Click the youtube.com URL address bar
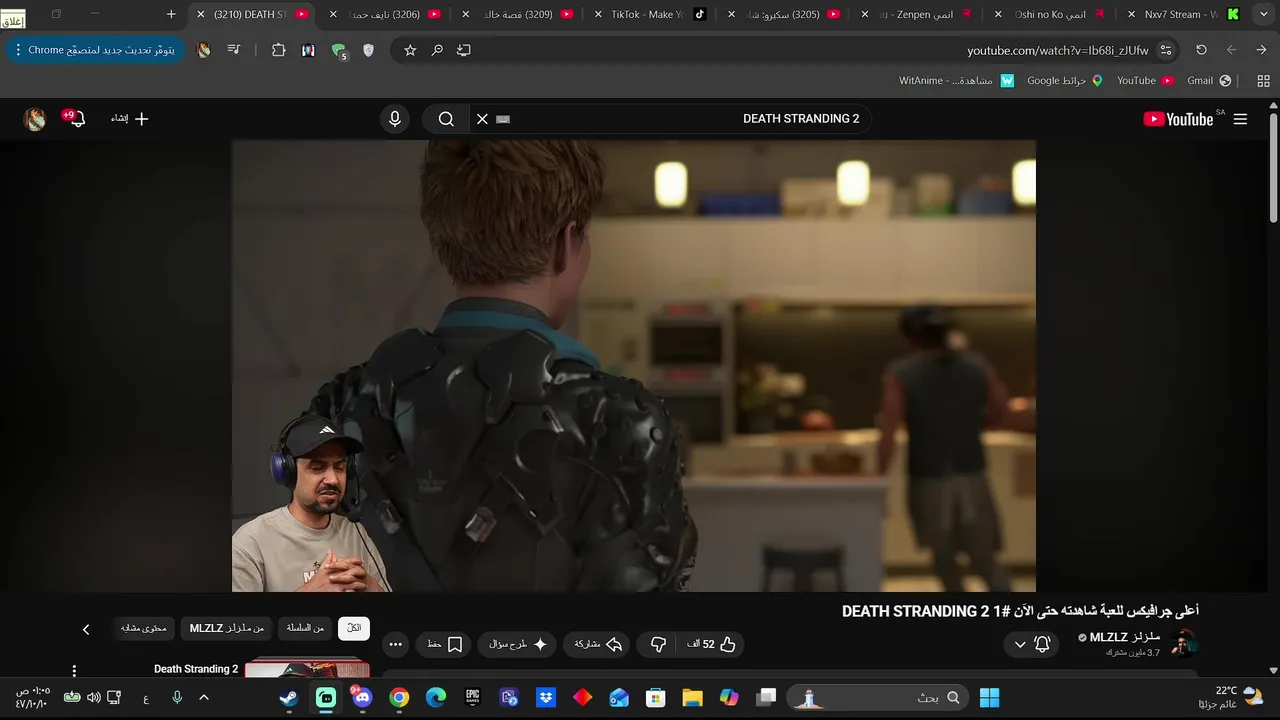This screenshot has height=720, width=1280. click(1058, 50)
